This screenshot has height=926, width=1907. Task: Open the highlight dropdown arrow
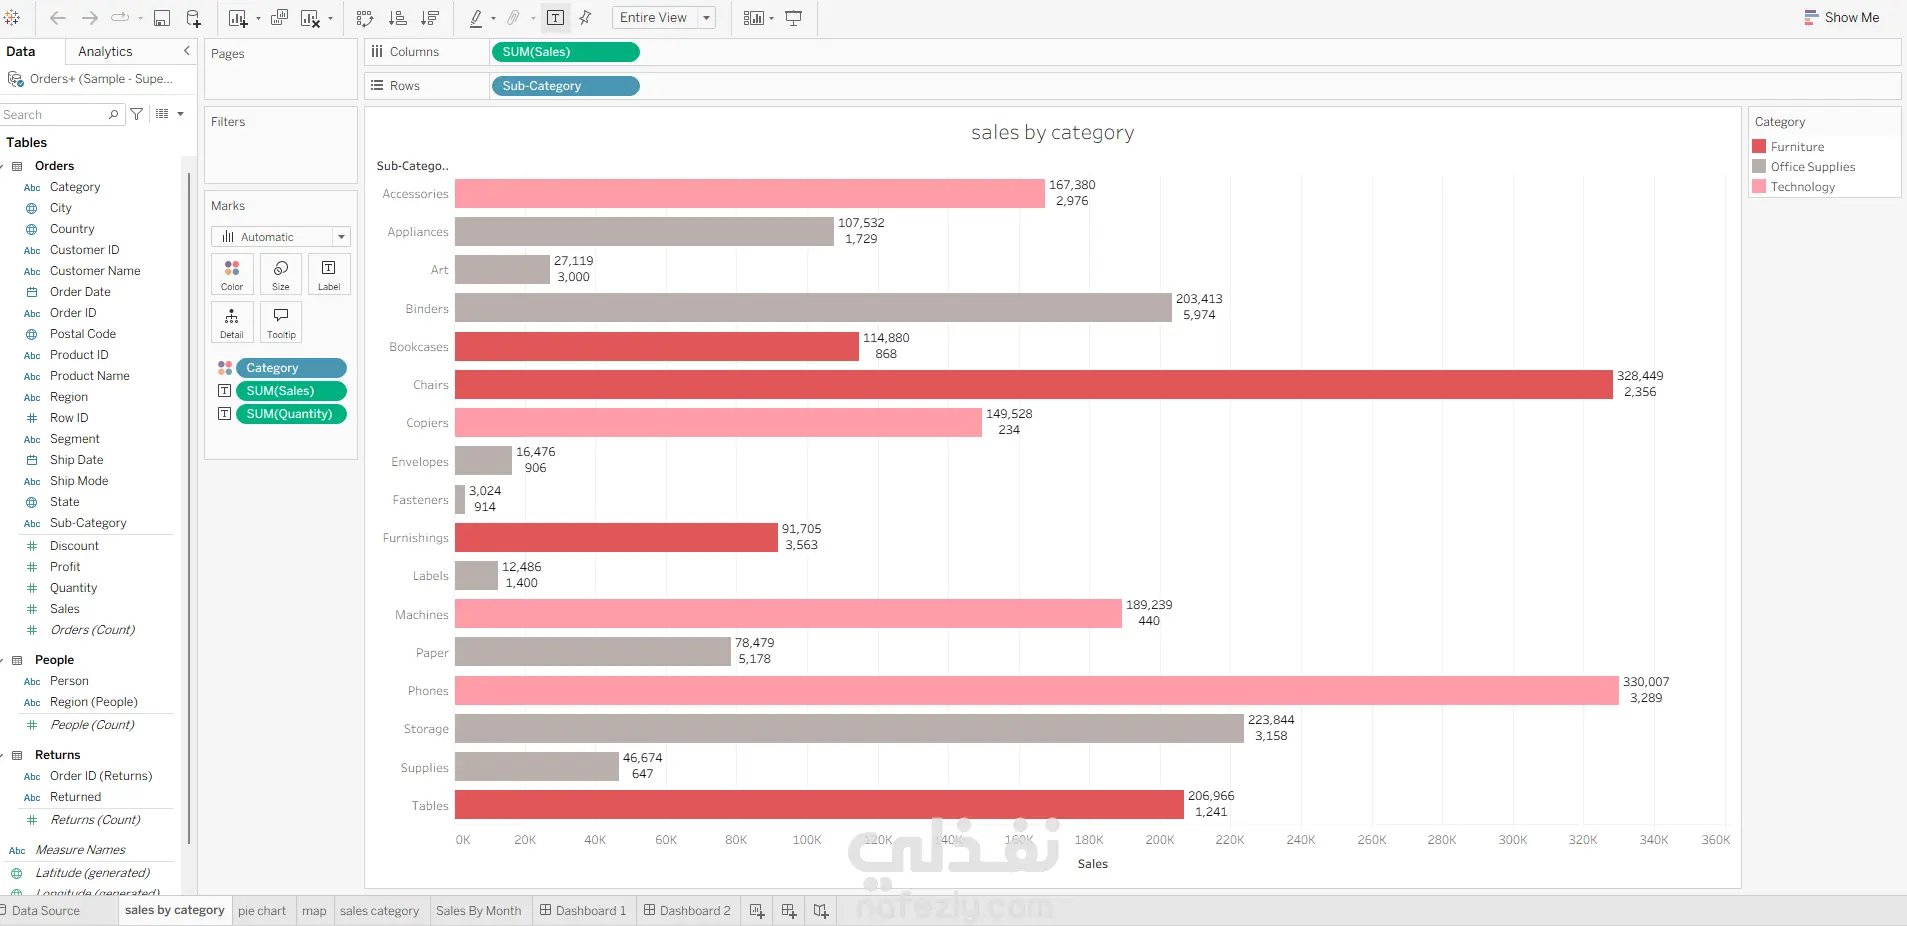493,19
